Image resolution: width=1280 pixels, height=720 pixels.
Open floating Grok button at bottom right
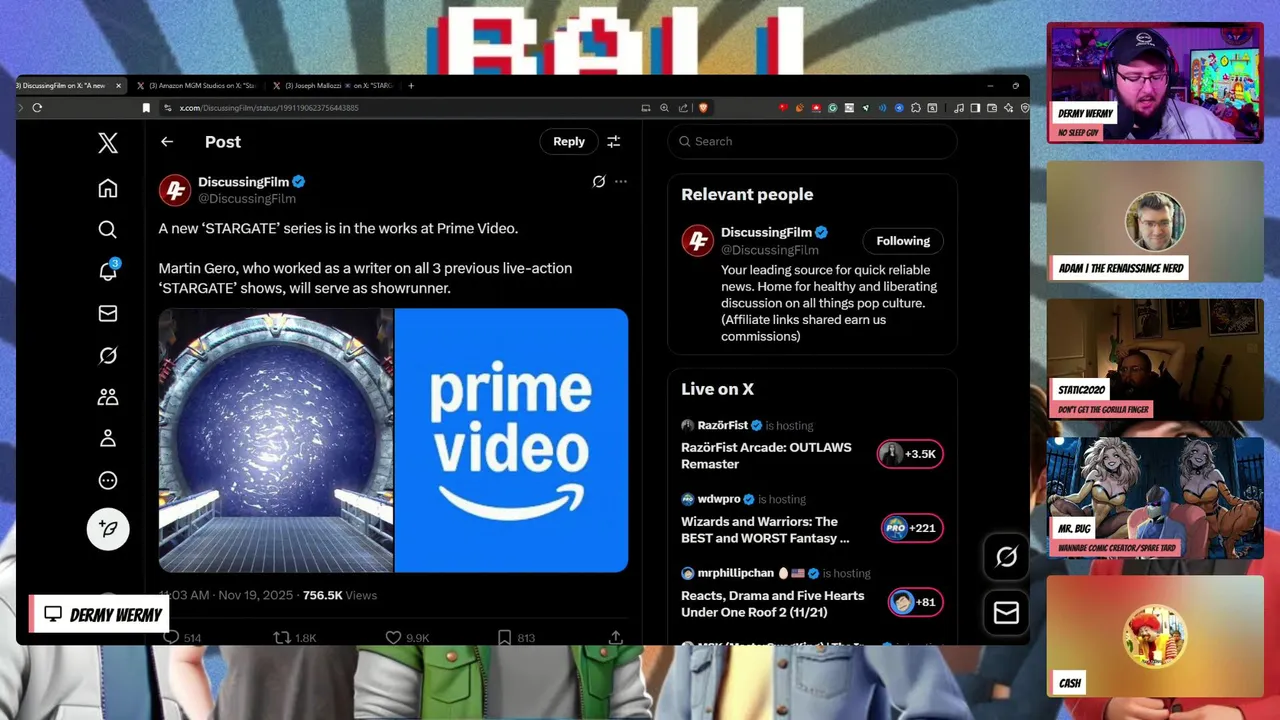pyautogui.click(x=1006, y=557)
